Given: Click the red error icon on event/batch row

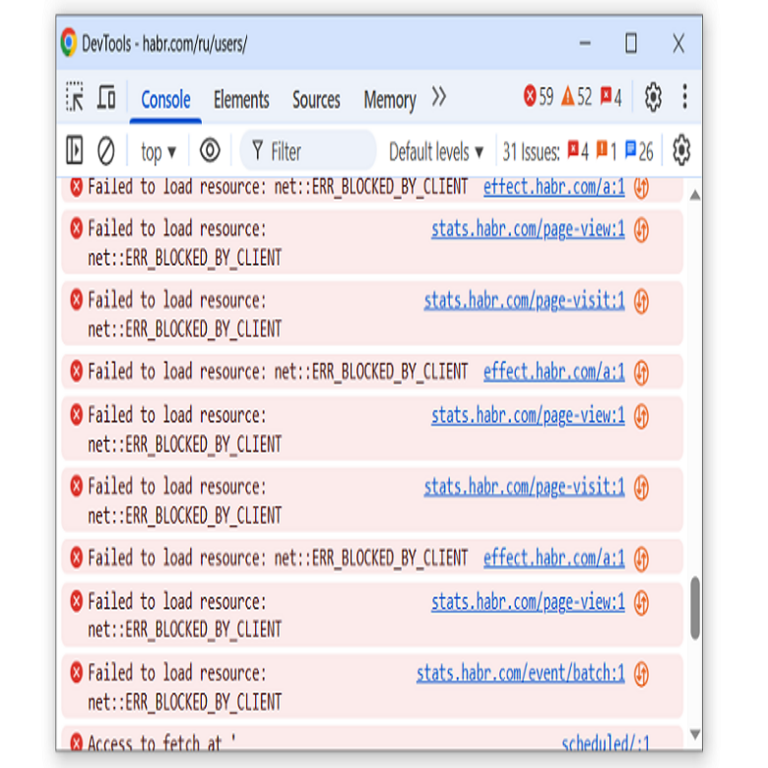Looking at the screenshot, I should tap(76, 672).
